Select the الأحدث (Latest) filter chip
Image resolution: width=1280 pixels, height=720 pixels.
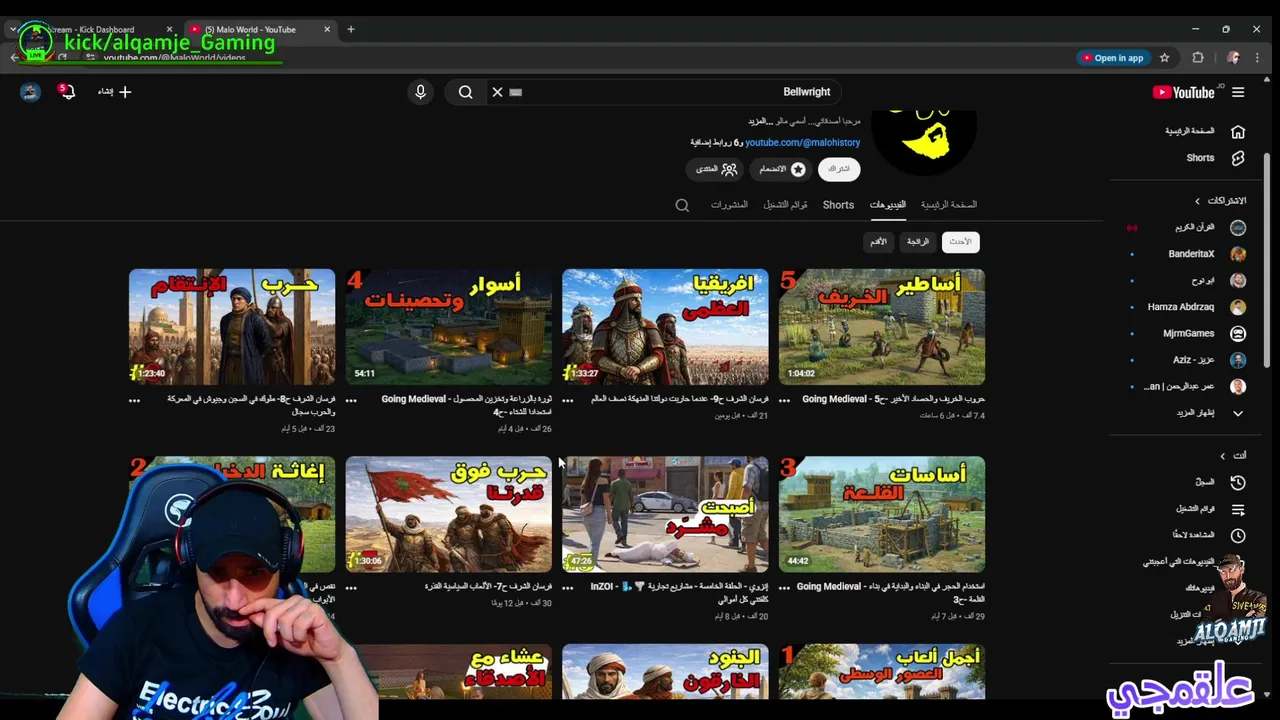960,242
